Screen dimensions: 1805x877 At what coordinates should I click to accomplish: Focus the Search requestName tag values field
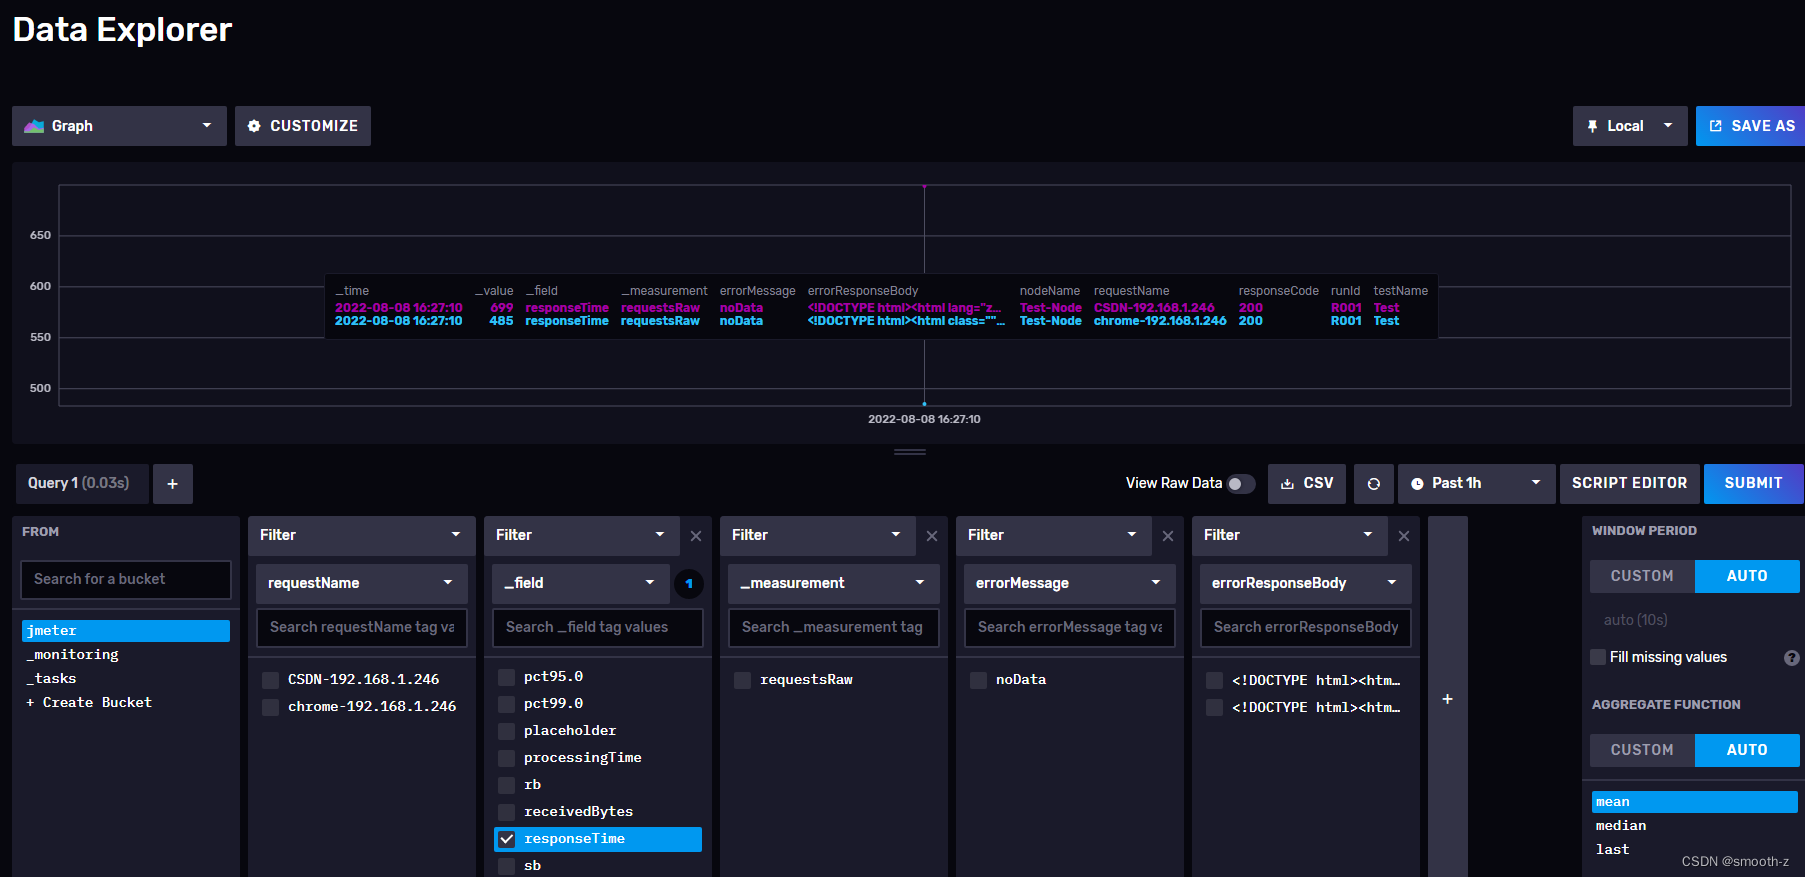point(361,627)
